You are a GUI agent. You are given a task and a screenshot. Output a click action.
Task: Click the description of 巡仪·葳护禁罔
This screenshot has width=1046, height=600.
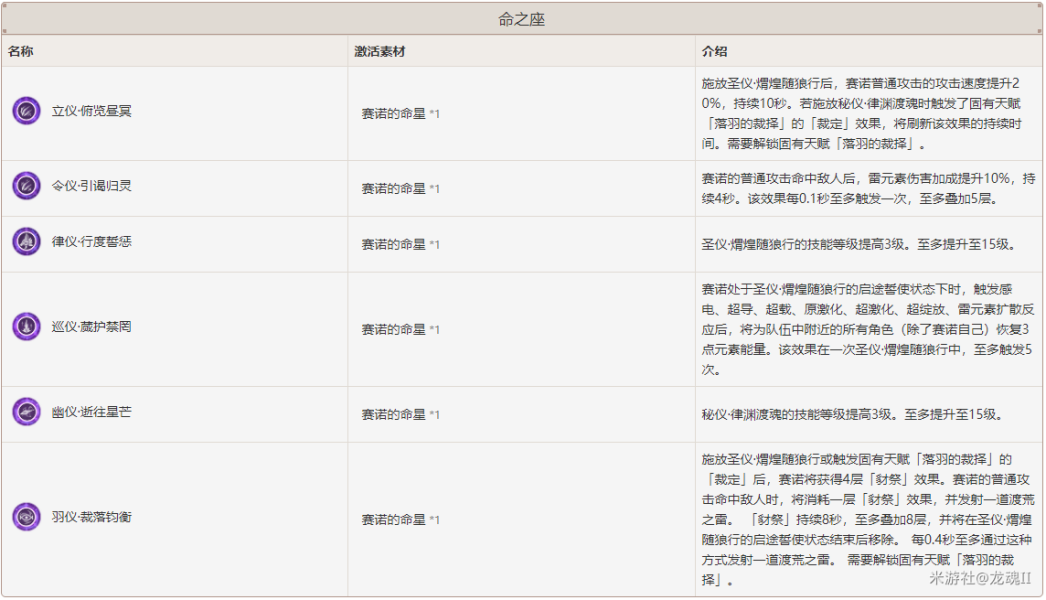point(867,329)
